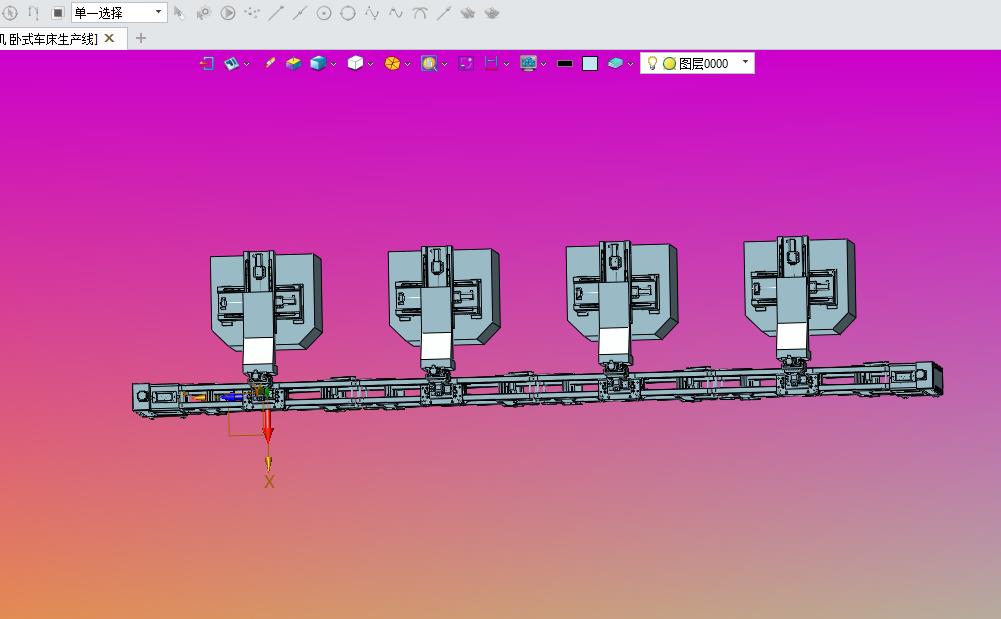Expand the zoom icon dropdown arrow
The height and width of the screenshot is (619, 1001).
[x=444, y=64]
